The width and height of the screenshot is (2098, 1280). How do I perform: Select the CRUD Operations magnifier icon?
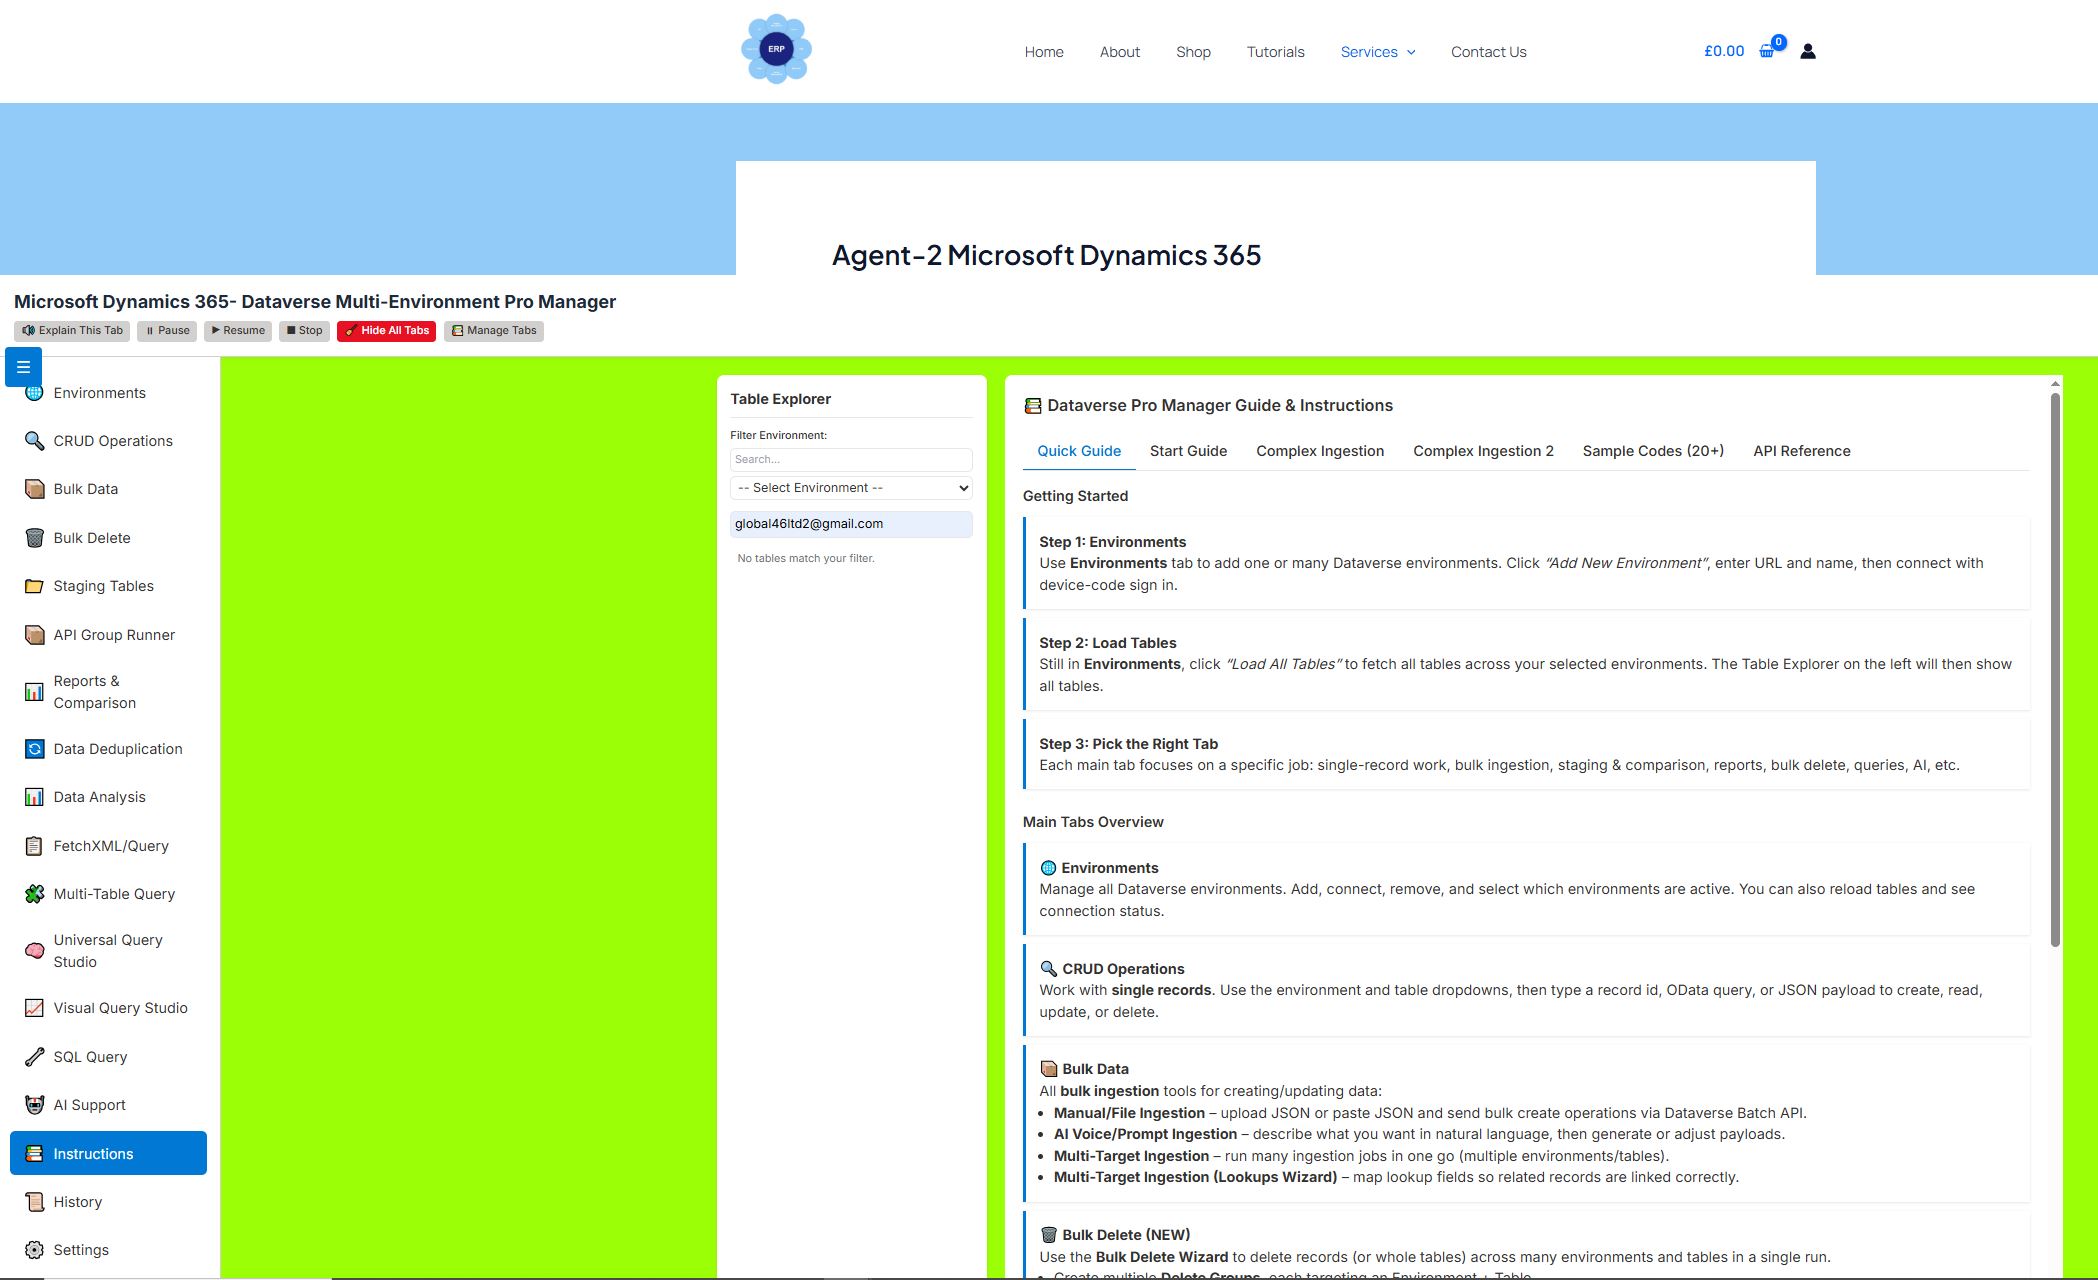33,440
